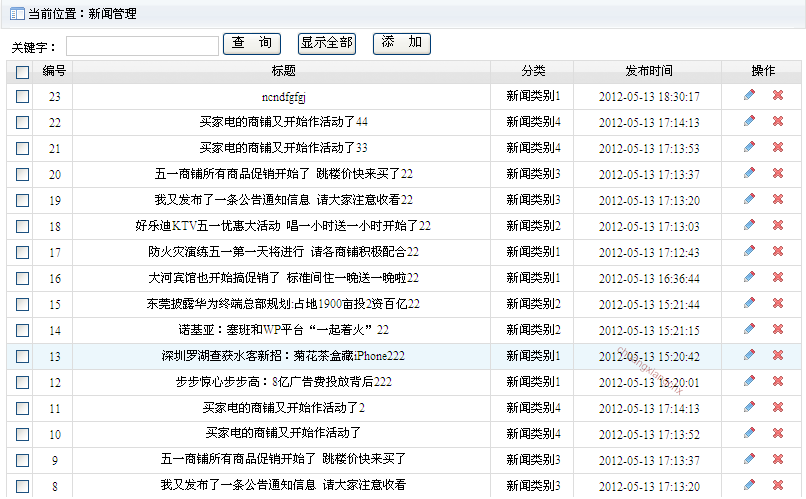Delete news item number 11
This screenshot has width=806, height=499.
click(778, 407)
